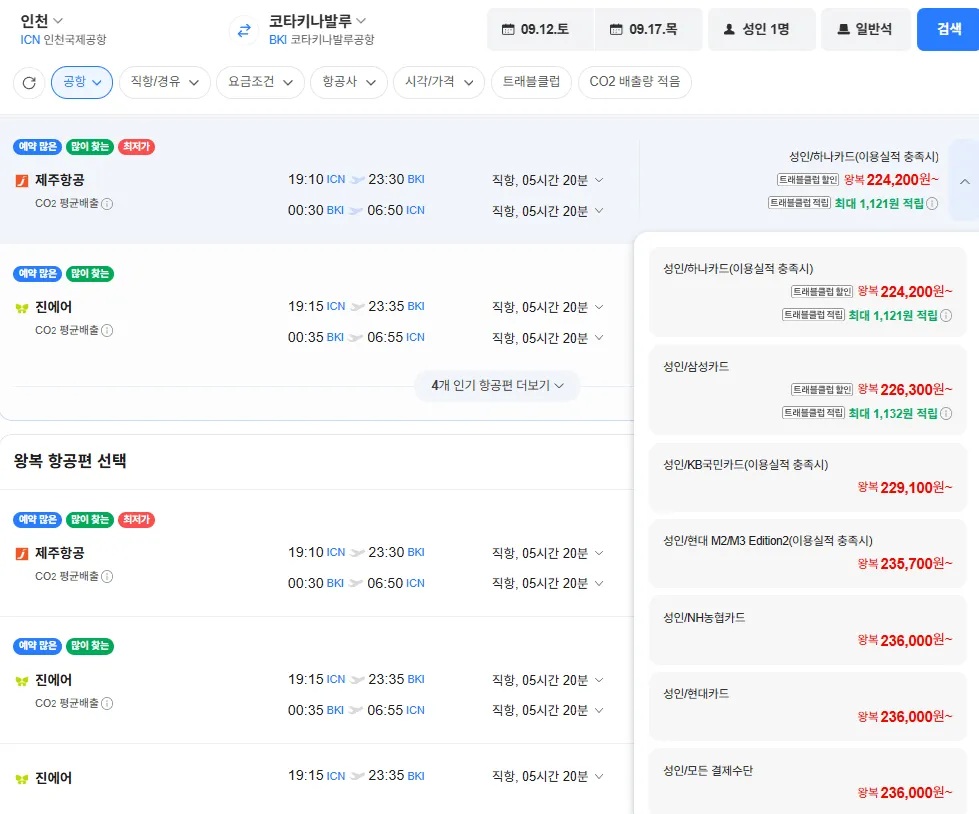
Task: Show info for 최대 1,132원 적립 in 삼성카드 card
Action: pyautogui.click(x=946, y=413)
